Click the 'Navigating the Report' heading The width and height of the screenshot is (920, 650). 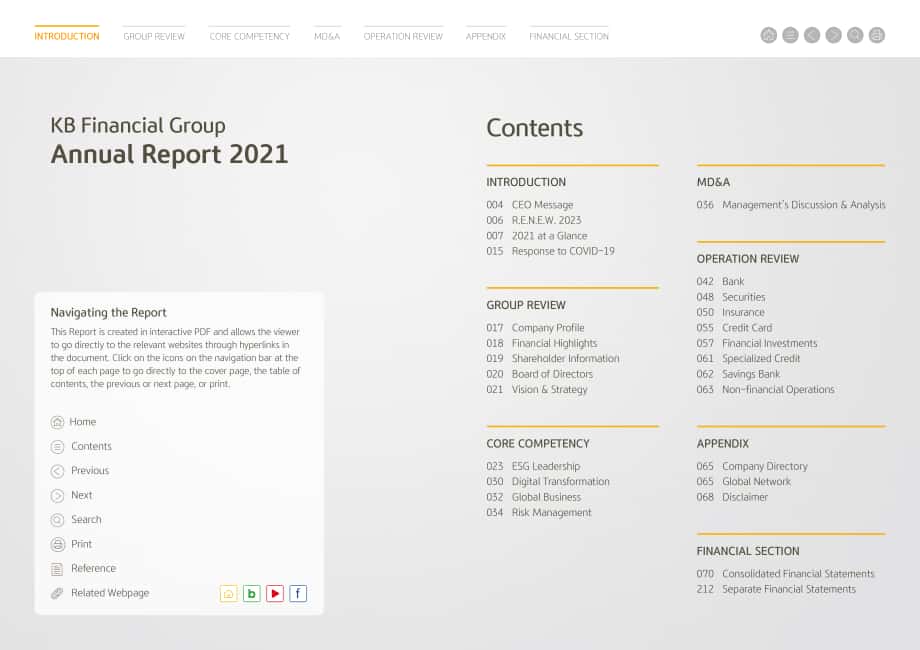[109, 313]
